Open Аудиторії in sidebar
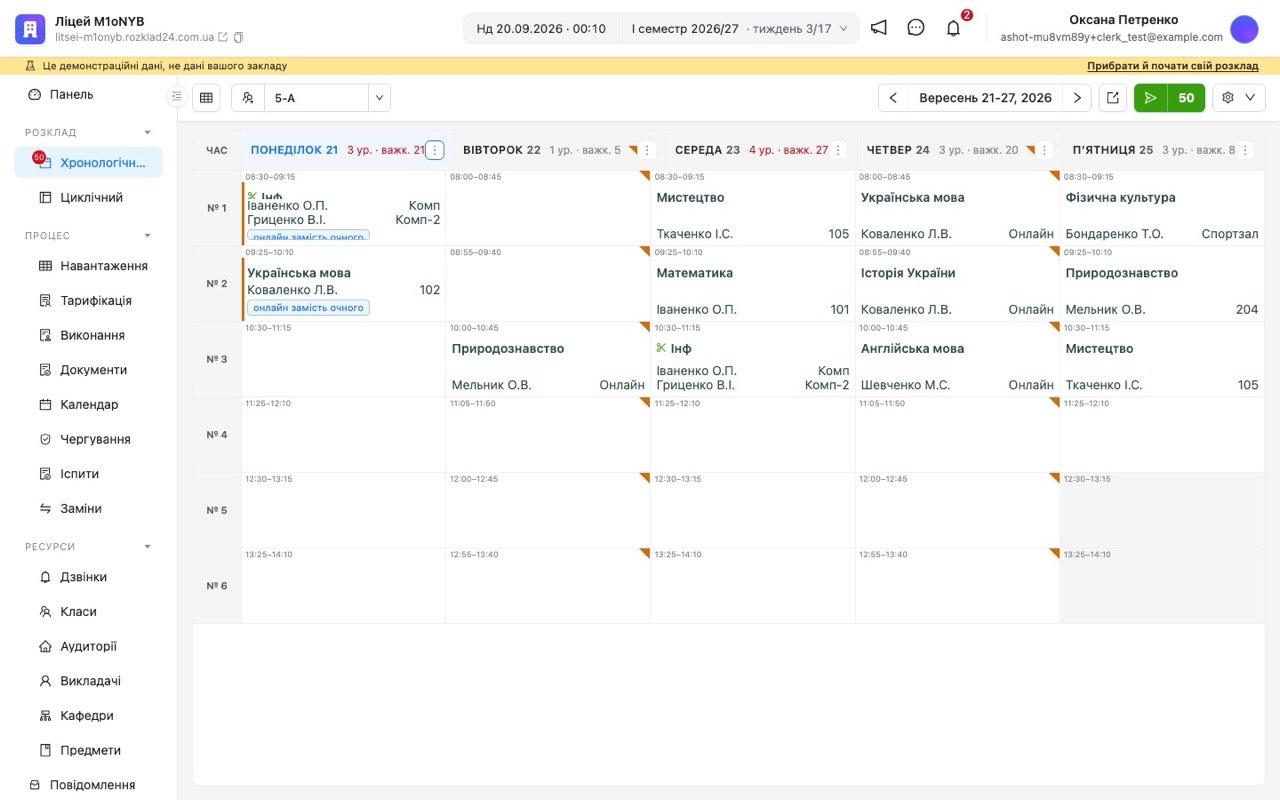Image resolution: width=1280 pixels, height=800 pixels. [x=88, y=647]
